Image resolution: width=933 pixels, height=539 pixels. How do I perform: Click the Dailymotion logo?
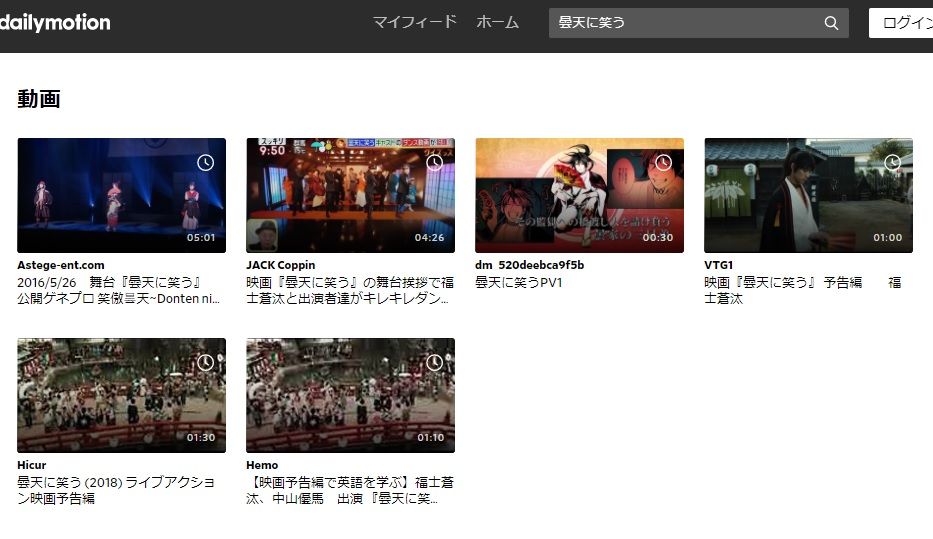[x=55, y=22]
